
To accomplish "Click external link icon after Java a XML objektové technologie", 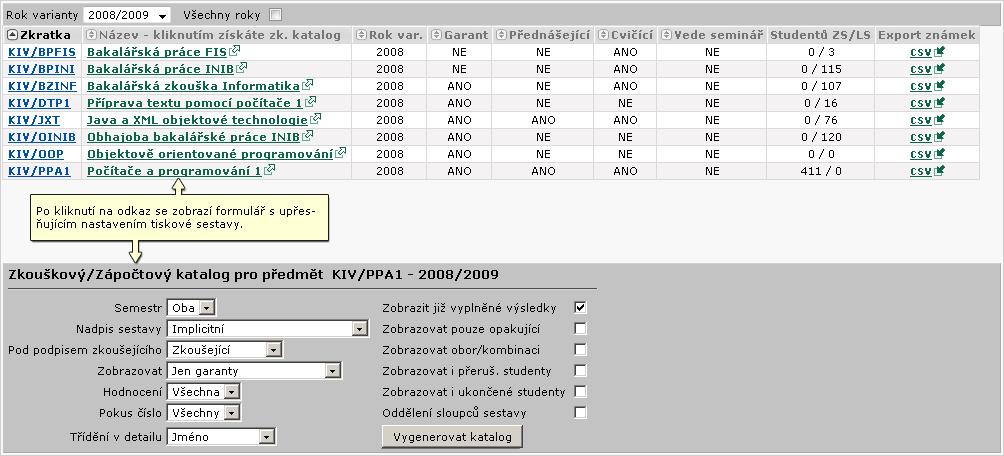I will click(315, 118).
